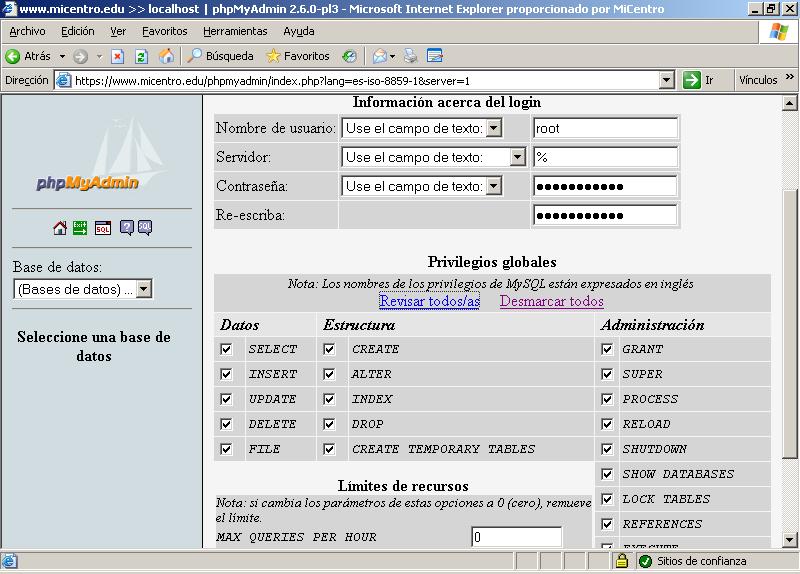Image resolution: width=800 pixels, height=574 pixels.
Task: Click the IE page icon in status bar
Action: 10,561
